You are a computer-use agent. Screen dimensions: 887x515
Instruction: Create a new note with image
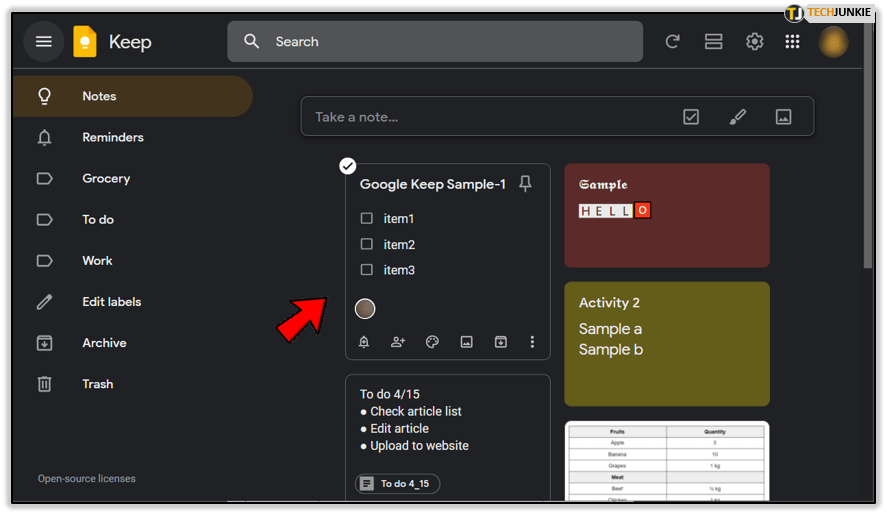[783, 117]
